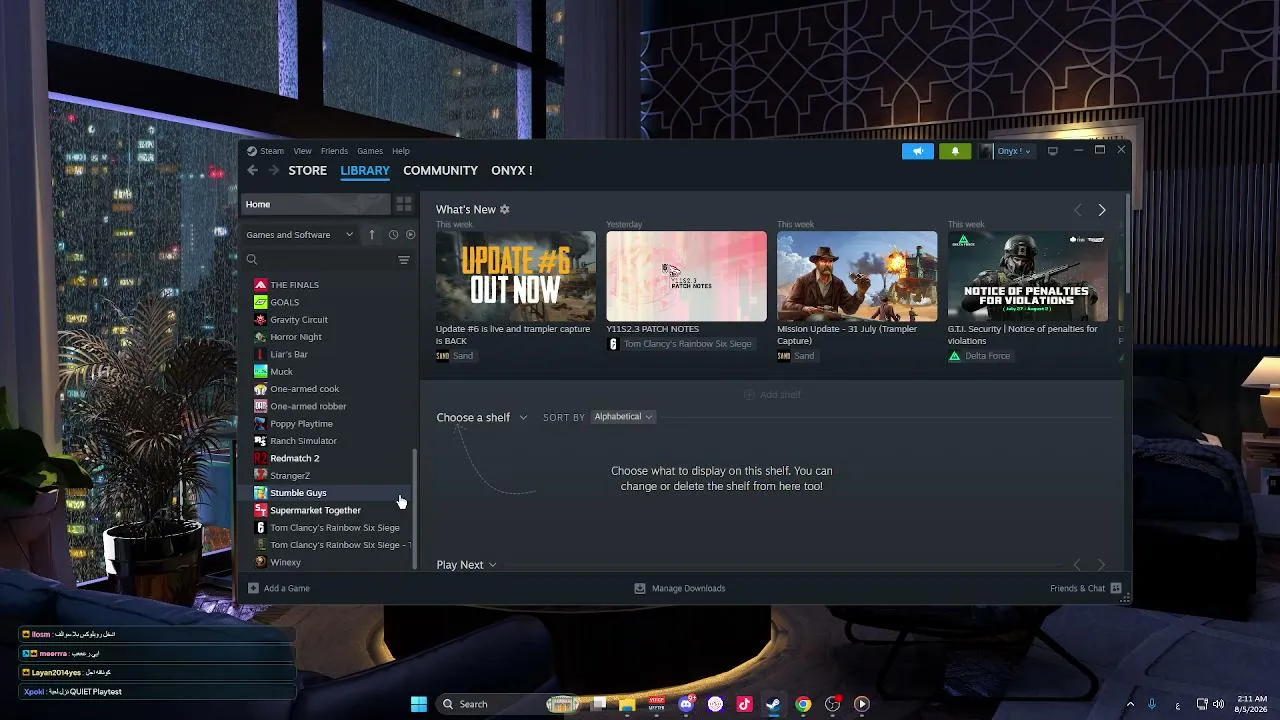Click Add a Game
Screen dimensions: 1280x720
coord(279,588)
